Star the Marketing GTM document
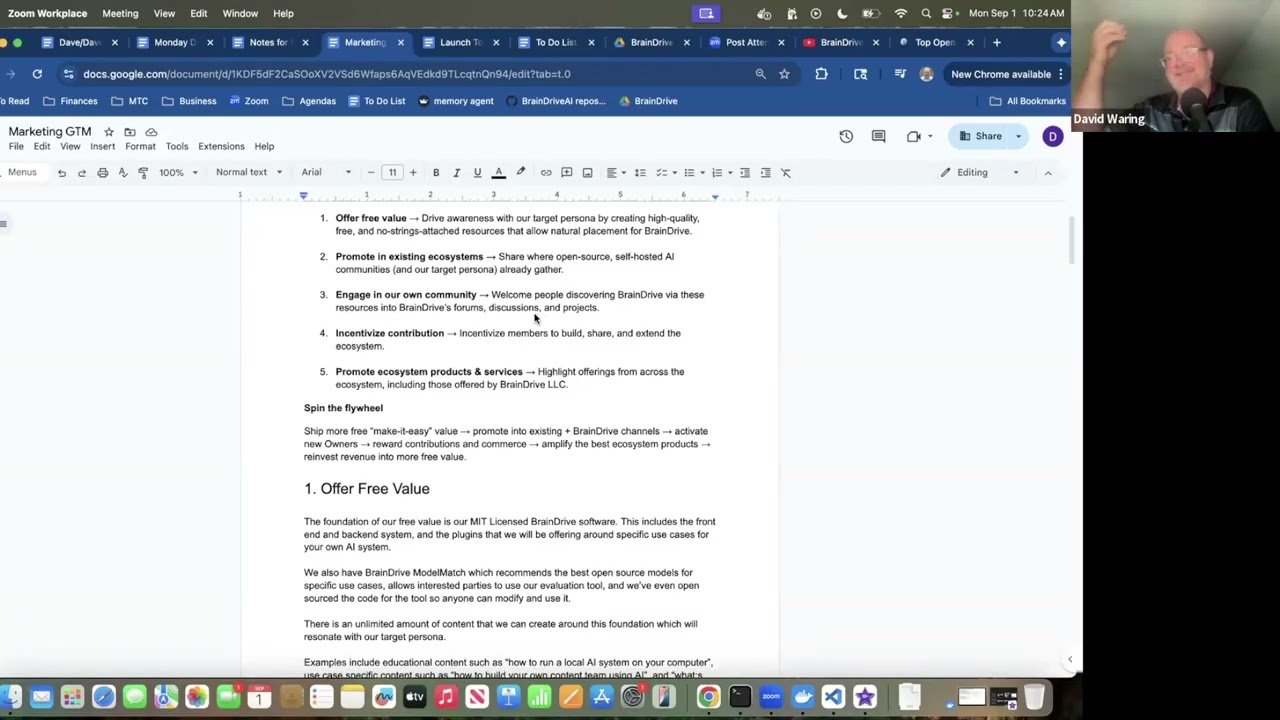This screenshot has width=1280, height=720. 109,132
